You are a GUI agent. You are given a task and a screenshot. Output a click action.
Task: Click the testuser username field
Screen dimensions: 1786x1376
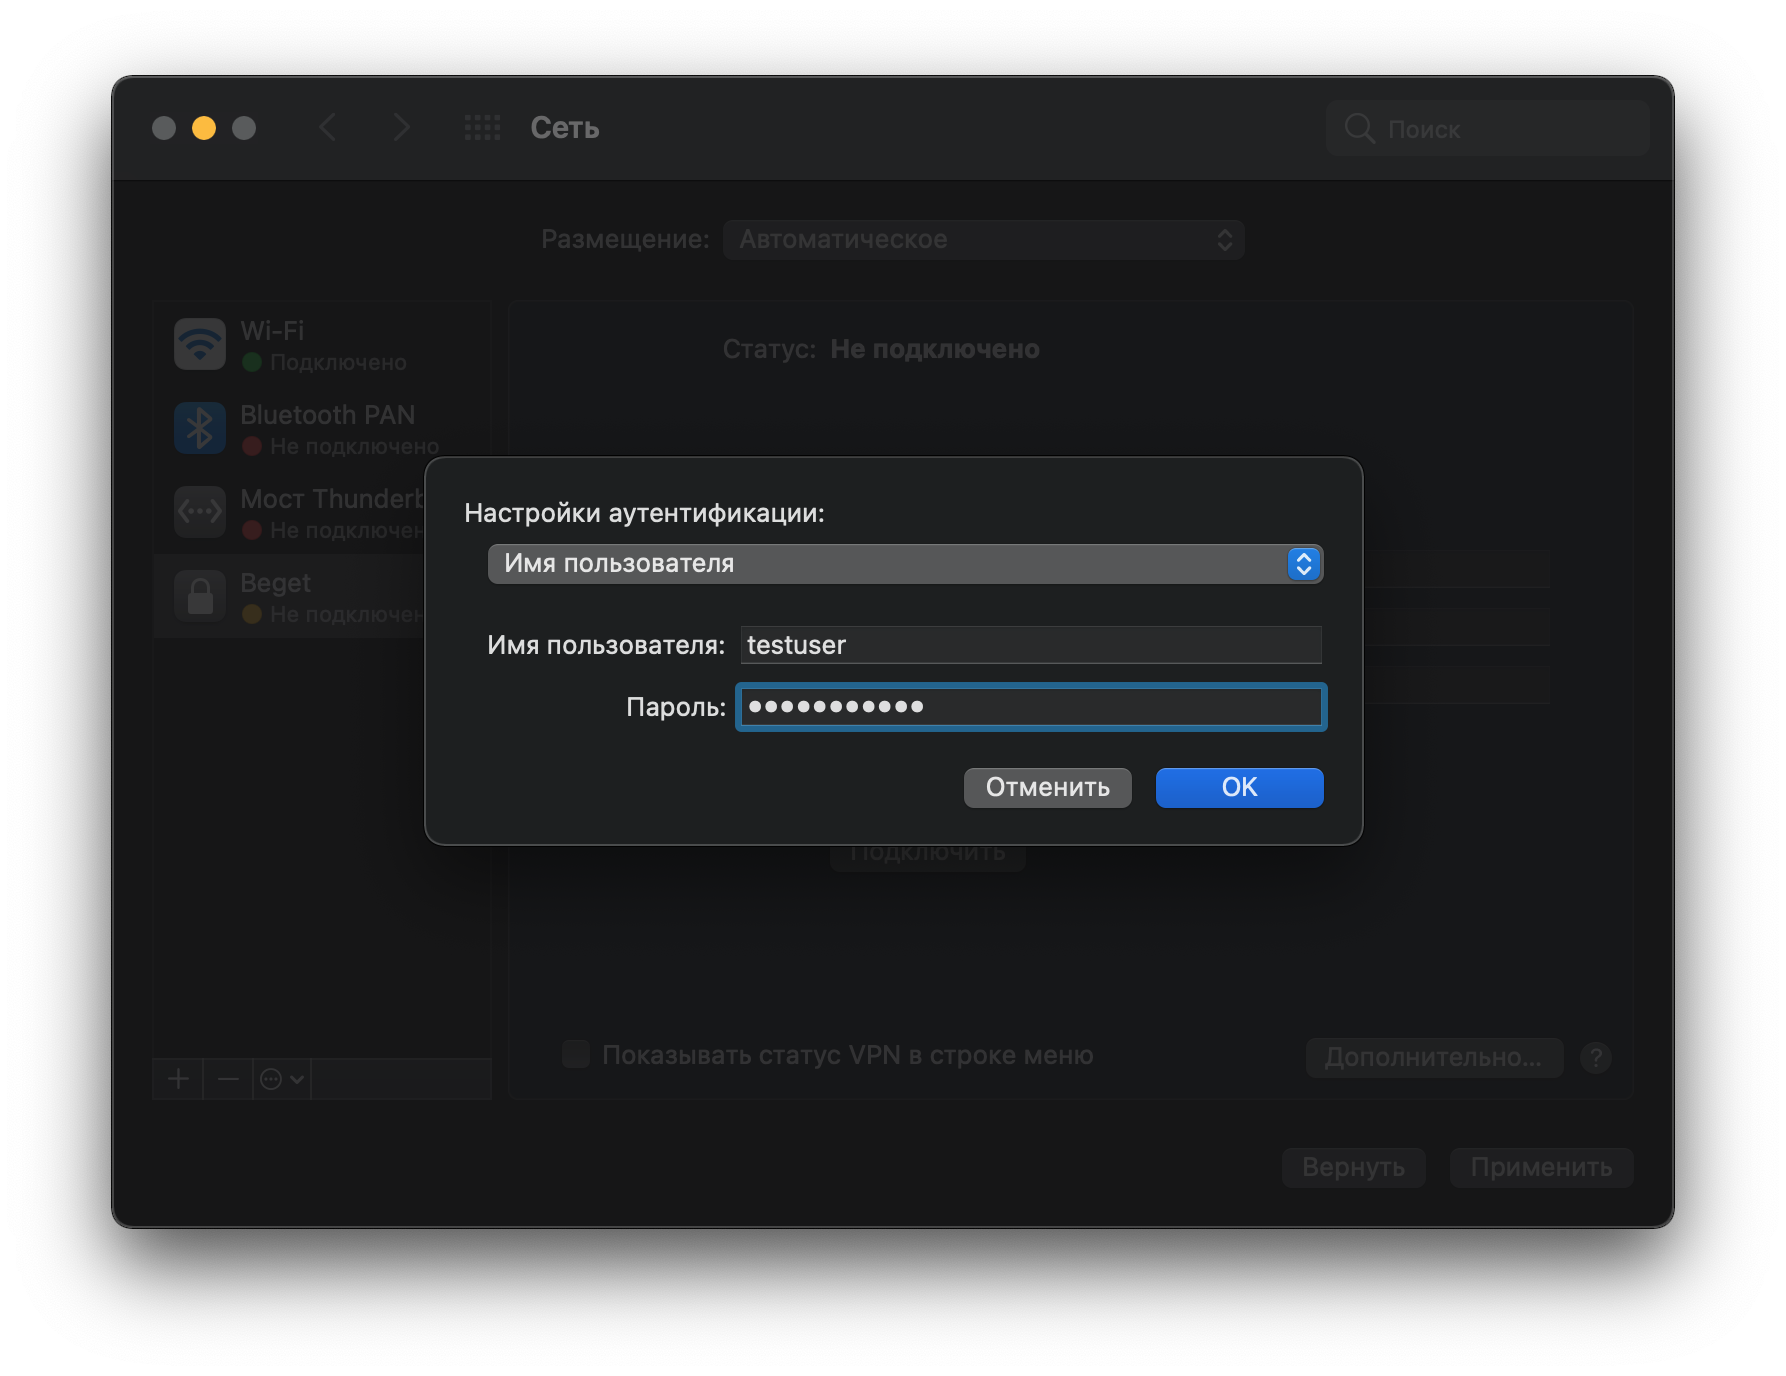[x=1031, y=645]
